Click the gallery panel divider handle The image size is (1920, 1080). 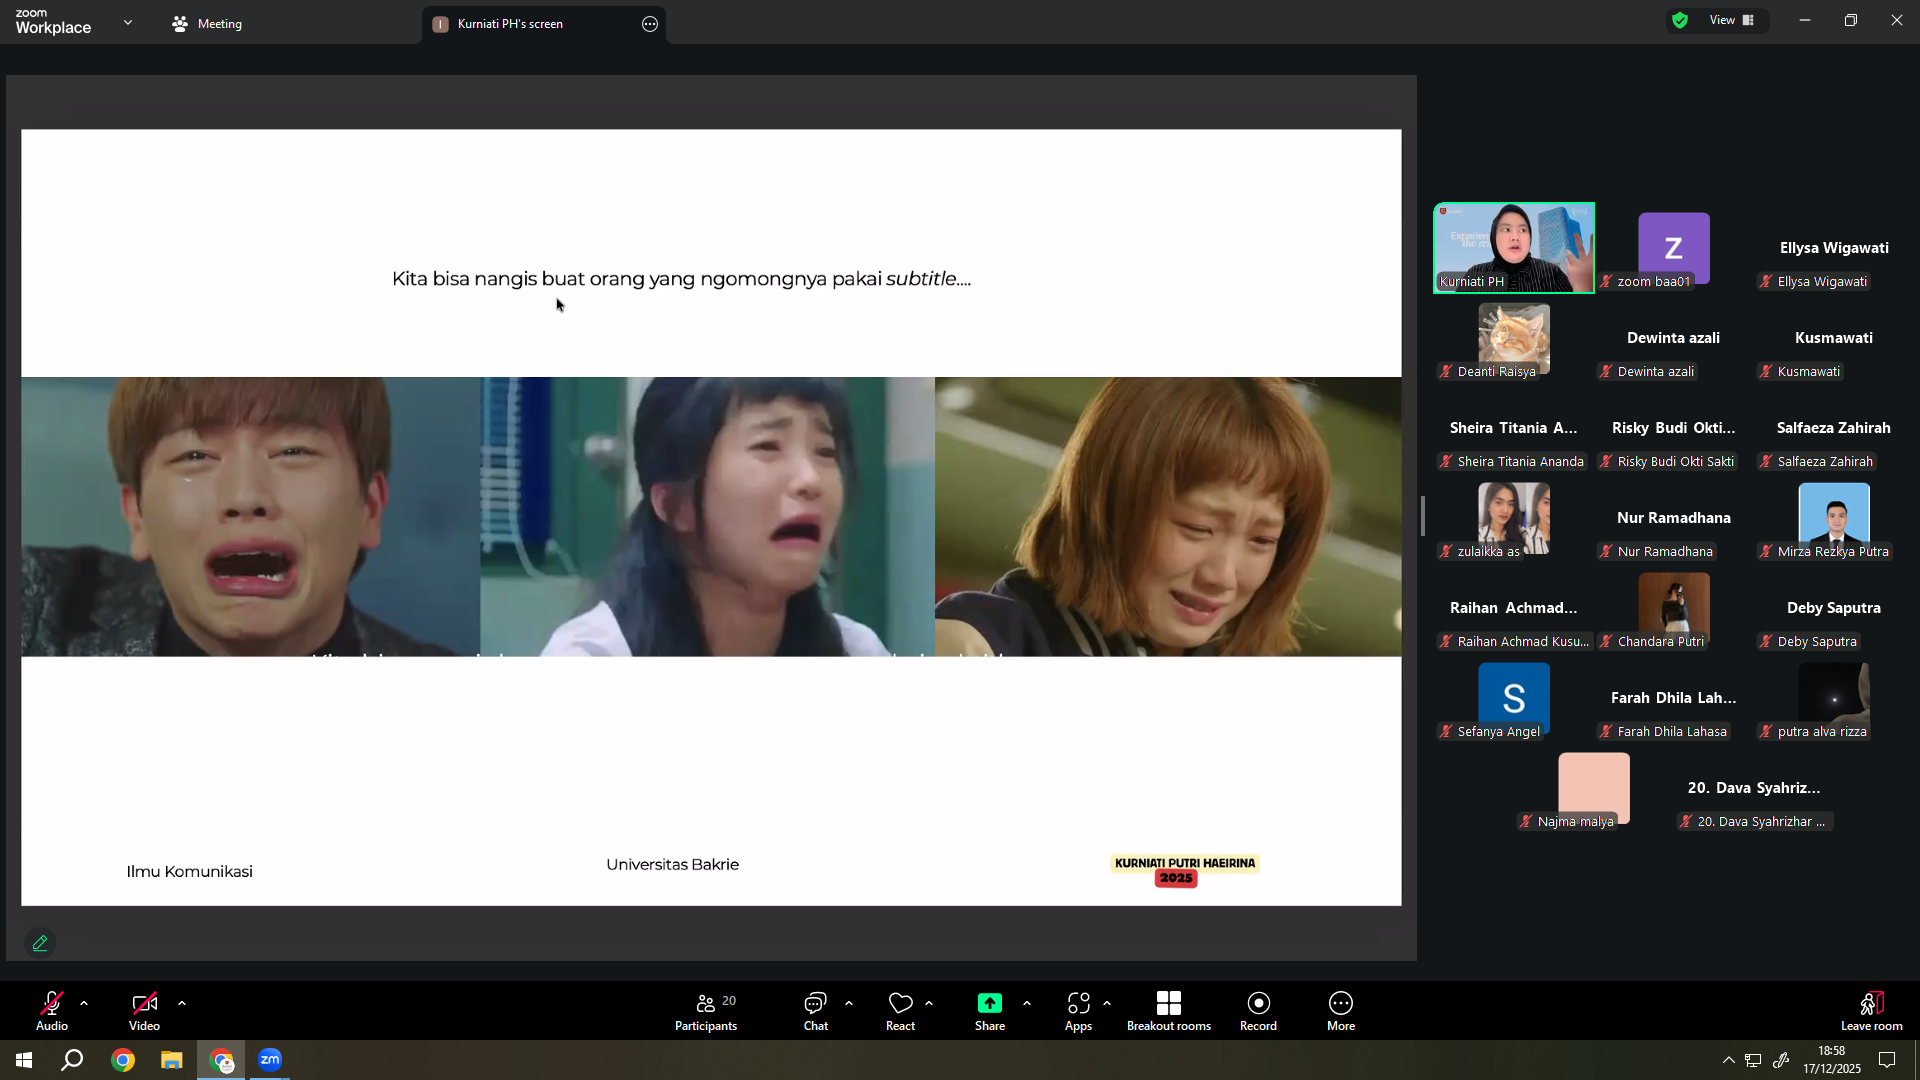[x=1423, y=516]
